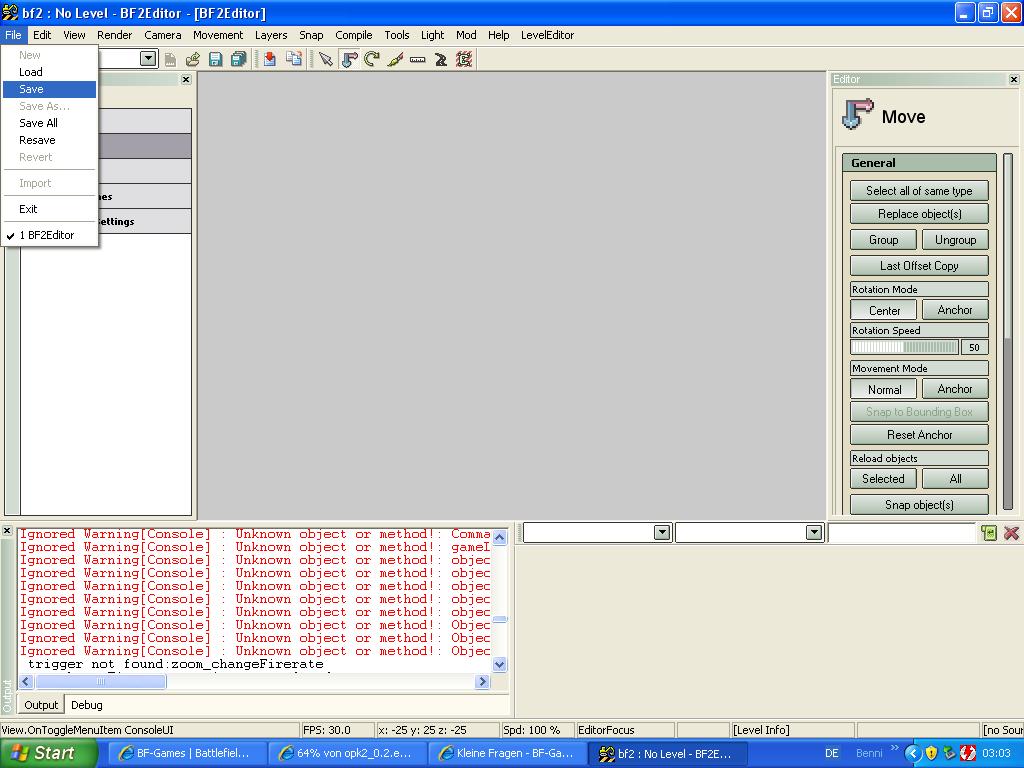Image resolution: width=1024 pixels, height=768 pixels.
Task: Click the Ungroup button
Action: click(x=955, y=240)
